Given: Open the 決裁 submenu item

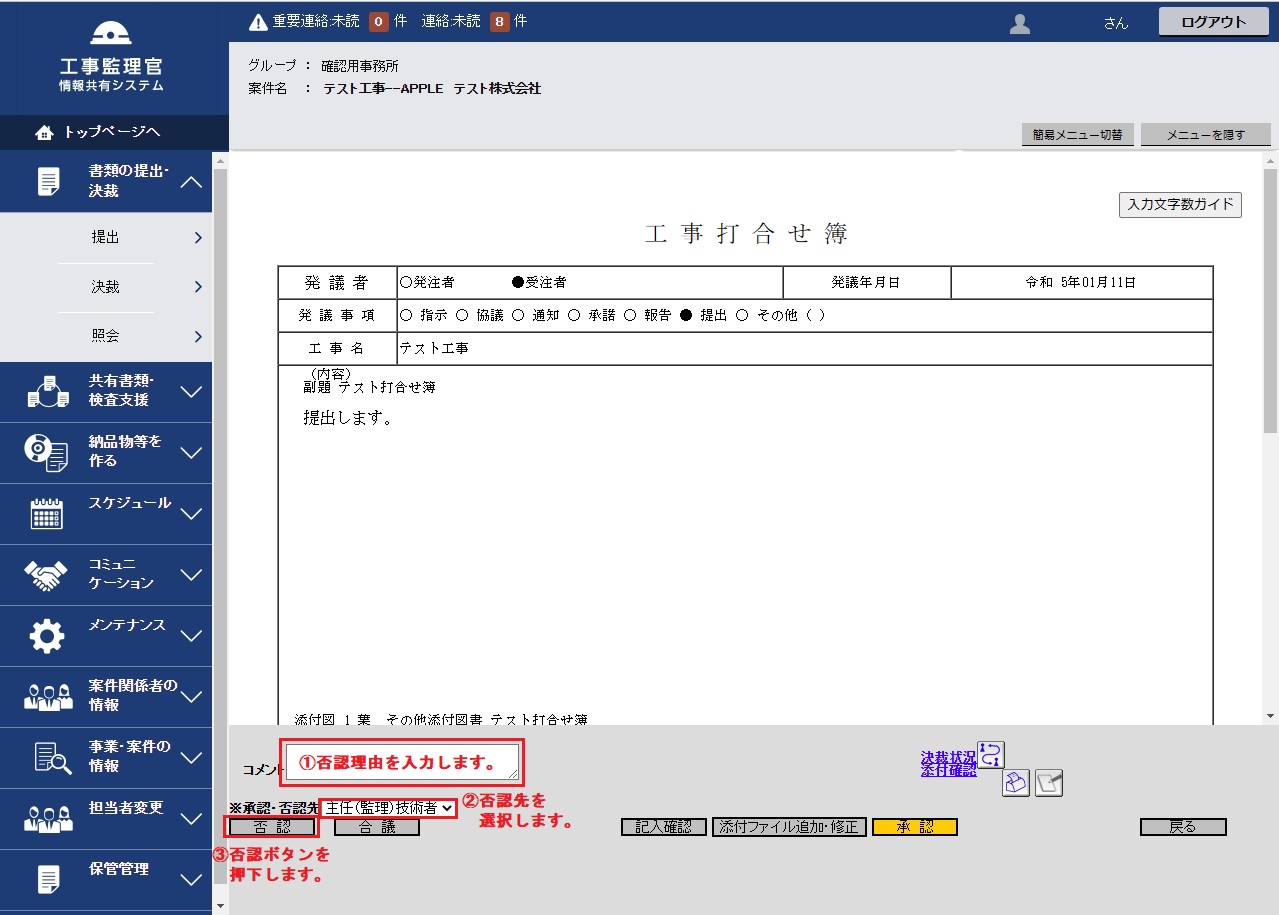Looking at the screenshot, I should [106, 287].
